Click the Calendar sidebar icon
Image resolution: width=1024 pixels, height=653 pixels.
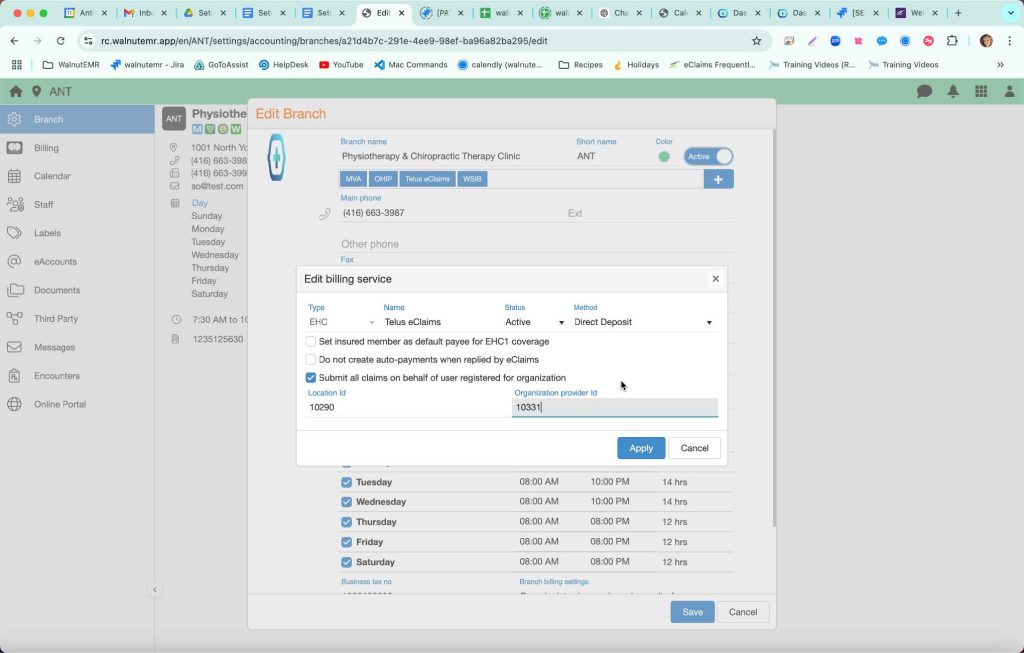tap(14, 176)
